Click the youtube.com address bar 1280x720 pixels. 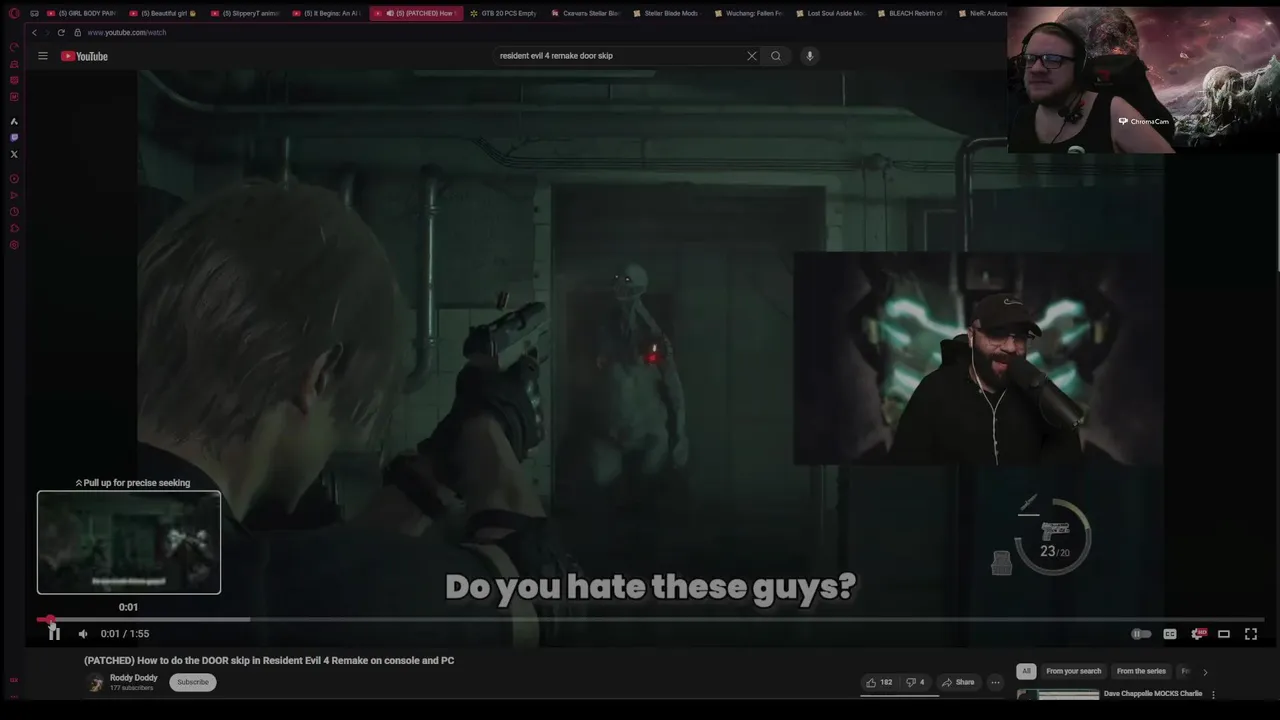click(x=127, y=32)
